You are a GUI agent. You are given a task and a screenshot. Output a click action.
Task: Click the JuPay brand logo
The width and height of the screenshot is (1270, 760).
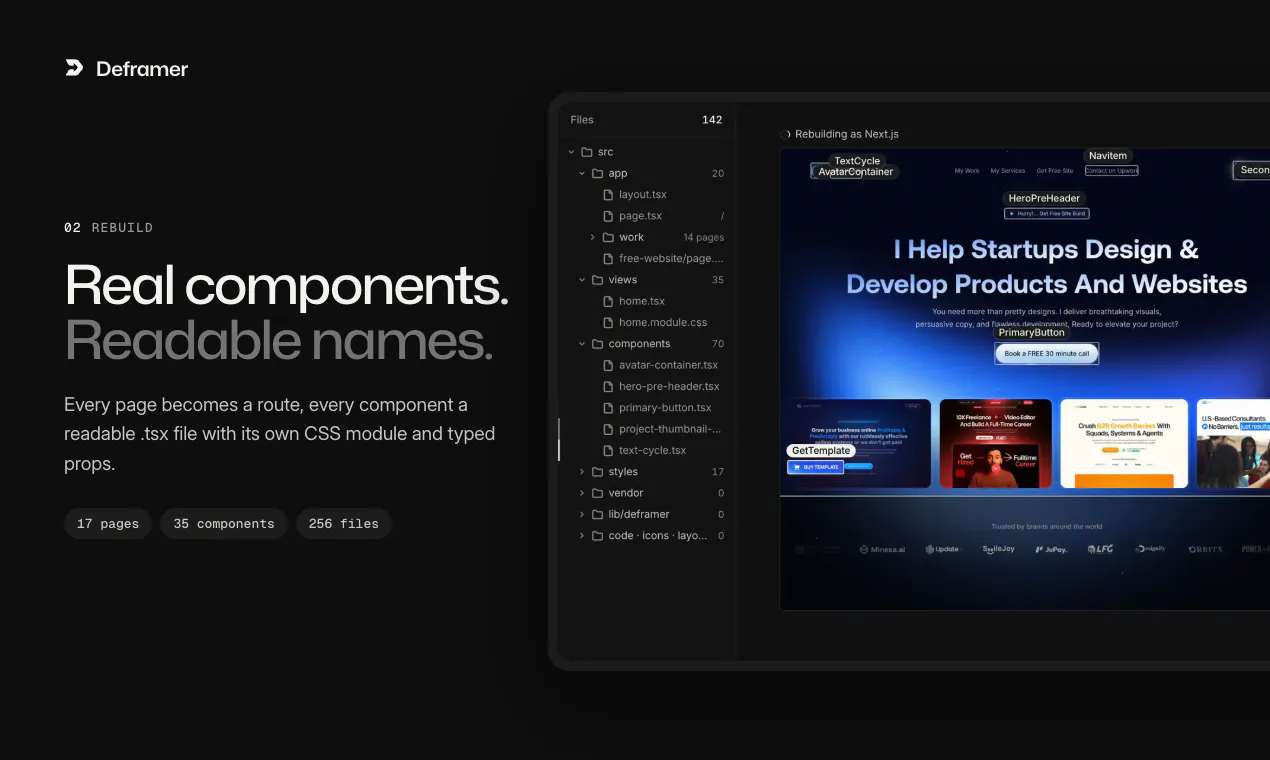coord(1050,549)
